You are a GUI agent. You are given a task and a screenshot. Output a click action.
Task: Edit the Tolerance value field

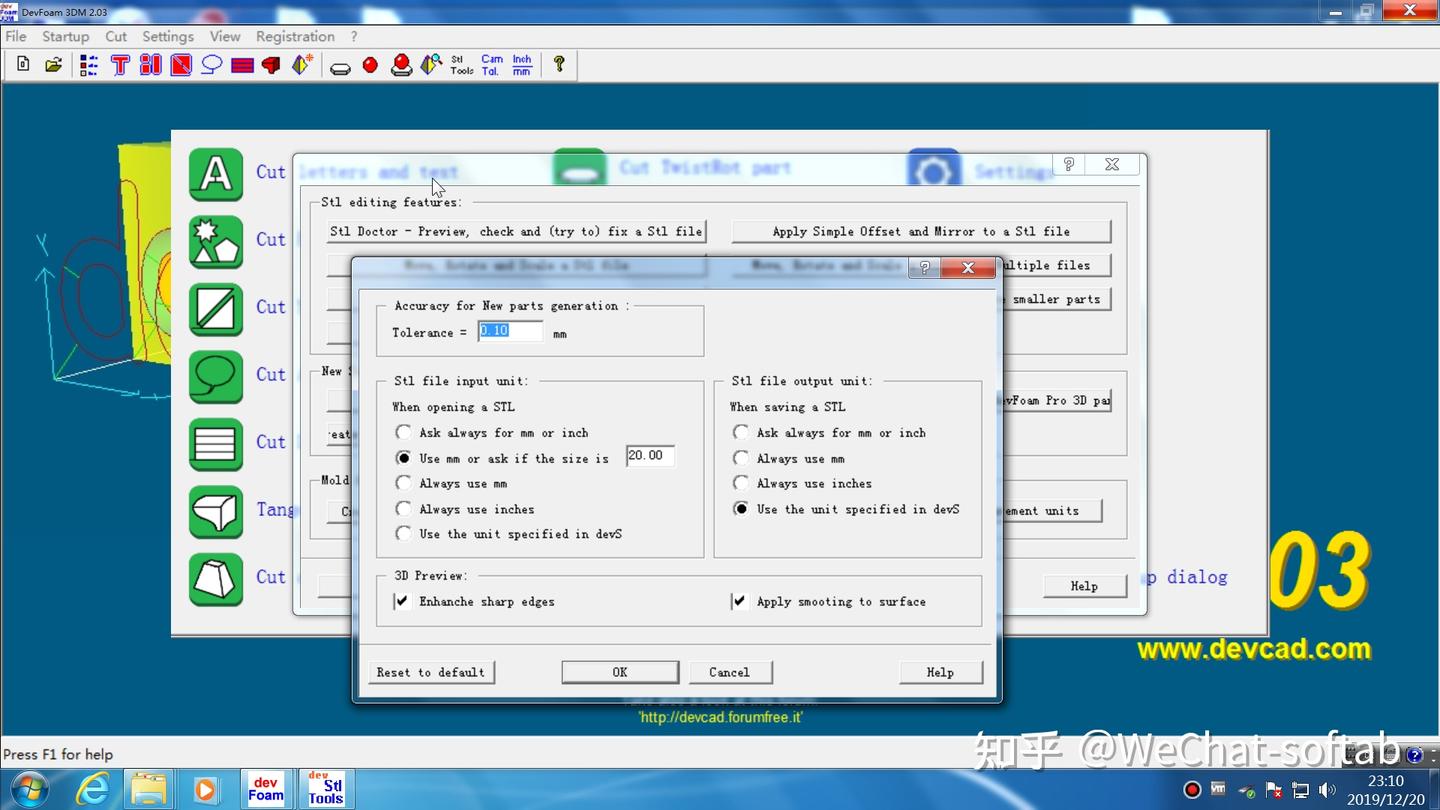click(x=510, y=330)
